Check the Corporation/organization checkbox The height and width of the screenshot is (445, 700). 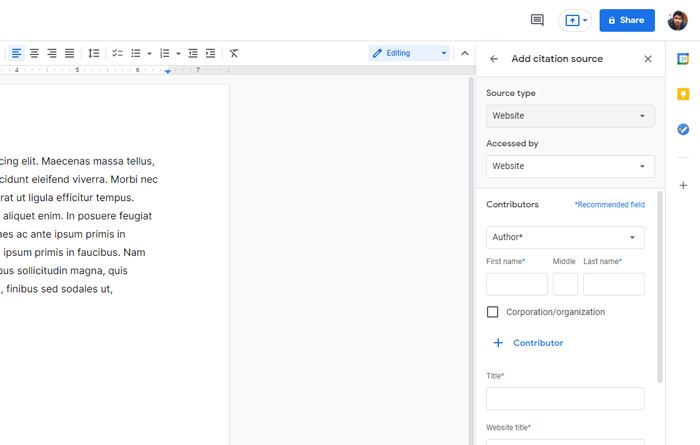pos(492,312)
